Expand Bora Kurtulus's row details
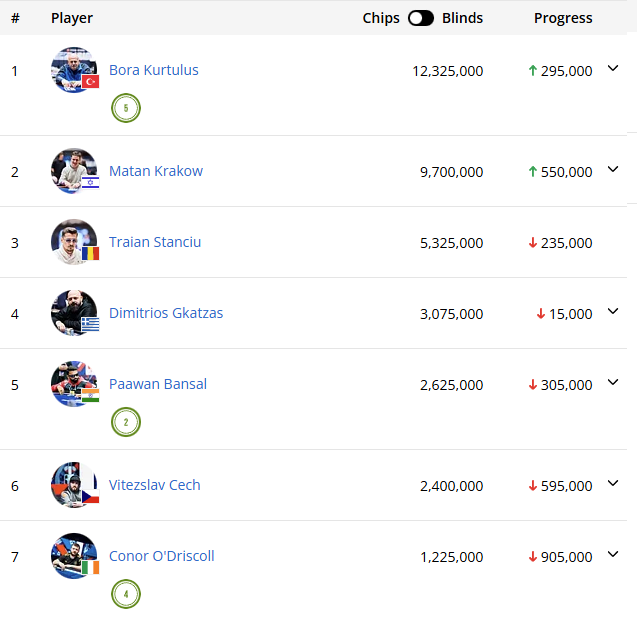 point(614,69)
